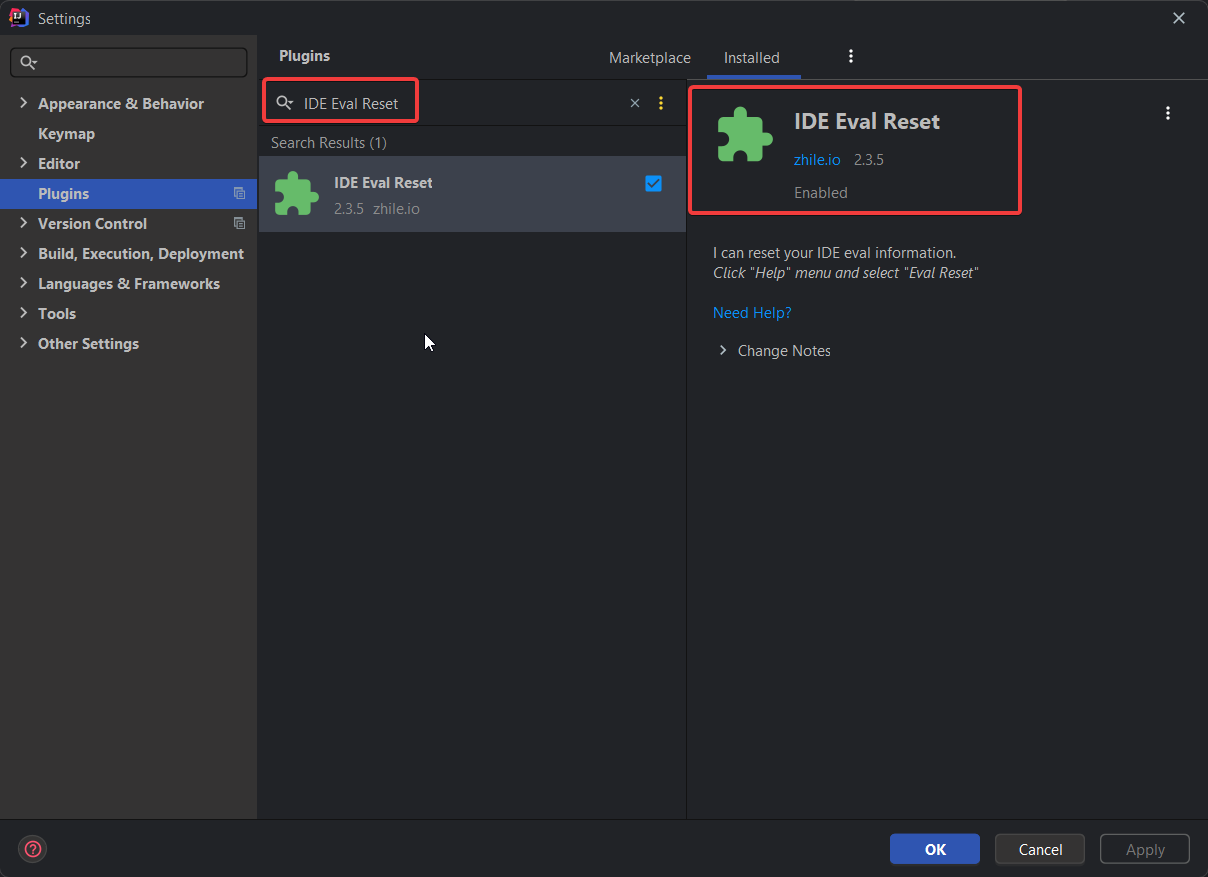Clear the plugin search text
This screenshot has height=877, width=1208.
(x=634, y=103)
